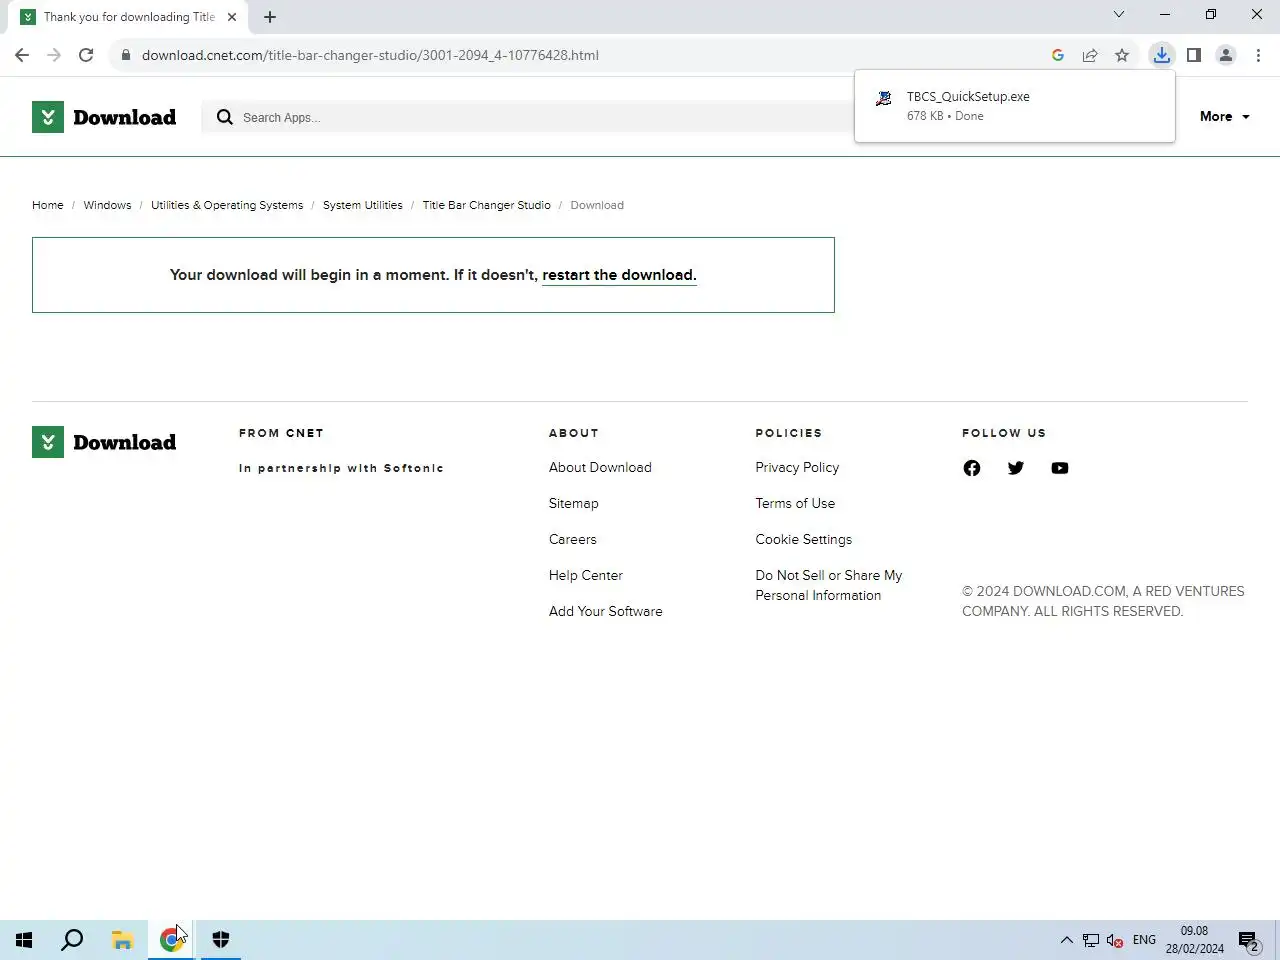Viewport: 1280px width, 960px height.
Task: Open the taskbar clock and date
Action: [x=1194, y=940]
